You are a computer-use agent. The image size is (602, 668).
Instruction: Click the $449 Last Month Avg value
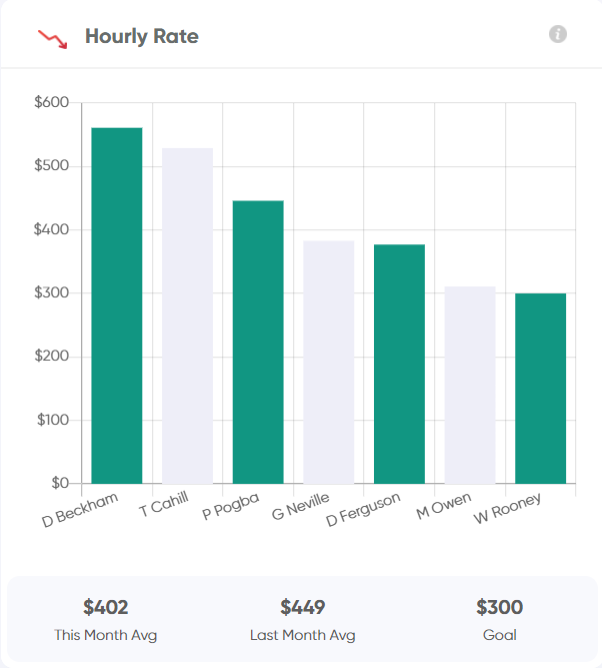[x=302, y=607]
